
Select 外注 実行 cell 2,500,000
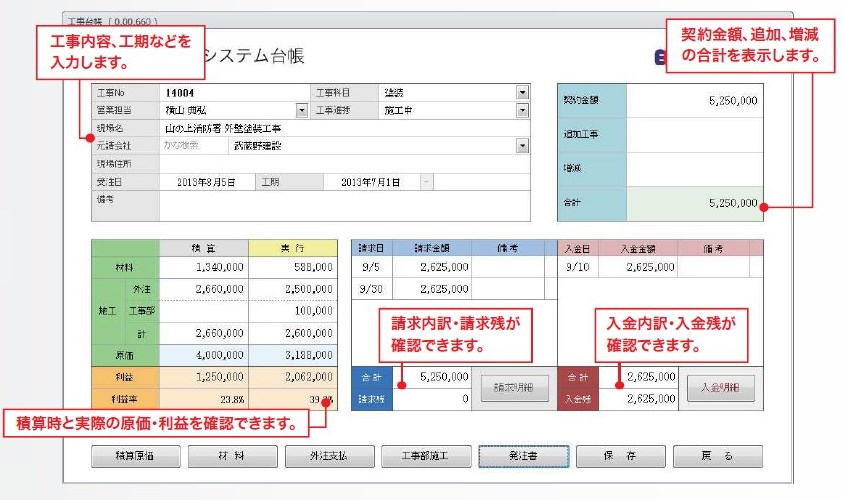tap(293, 289)
